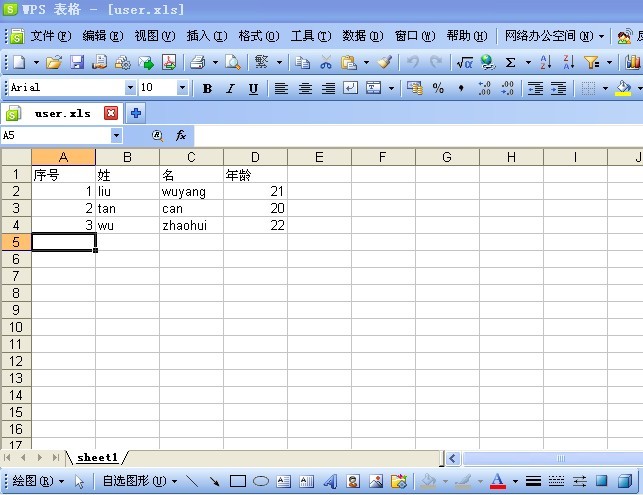Apply yellow fill color
The image size is (643, 495).
pyautogui.click(x=623, y=88)
